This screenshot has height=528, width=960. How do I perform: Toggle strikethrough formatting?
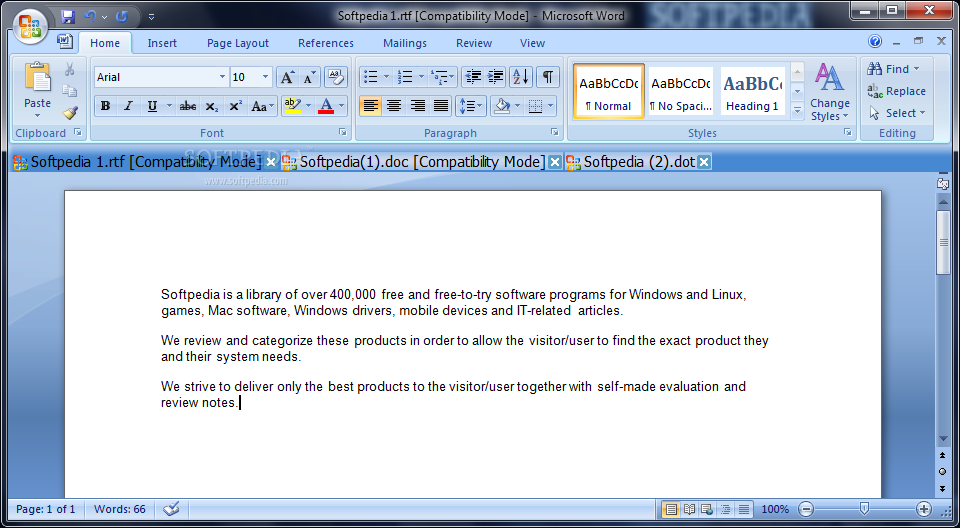187,106
